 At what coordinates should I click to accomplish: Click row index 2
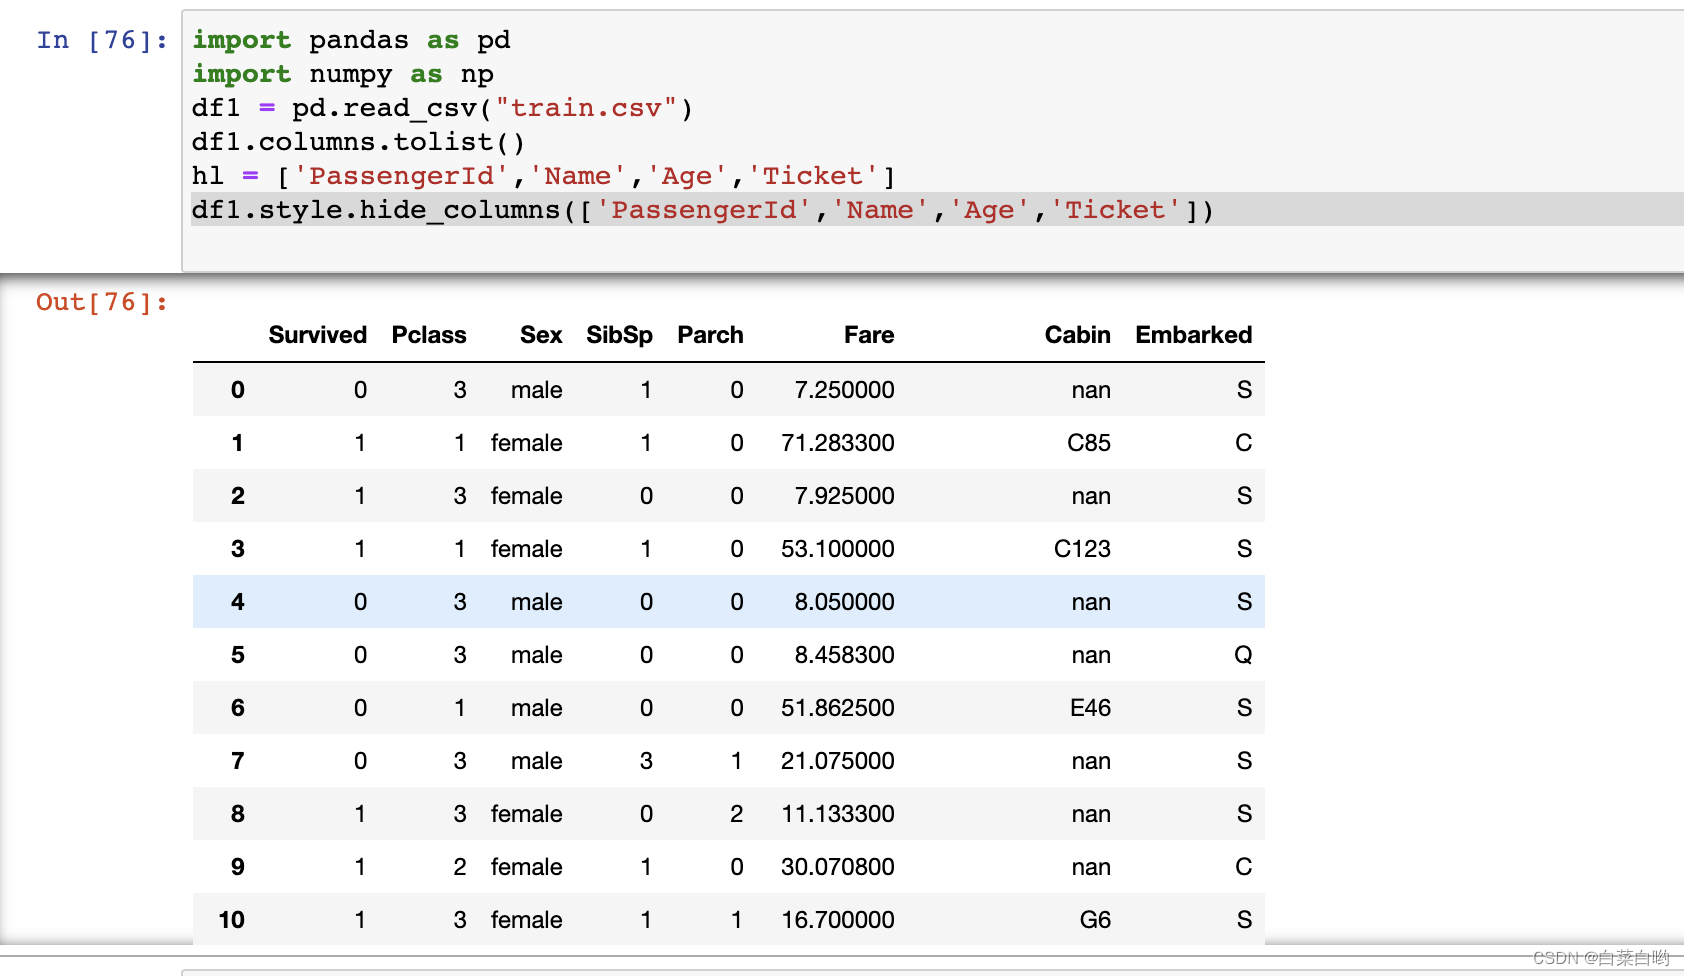click(238, 496)
